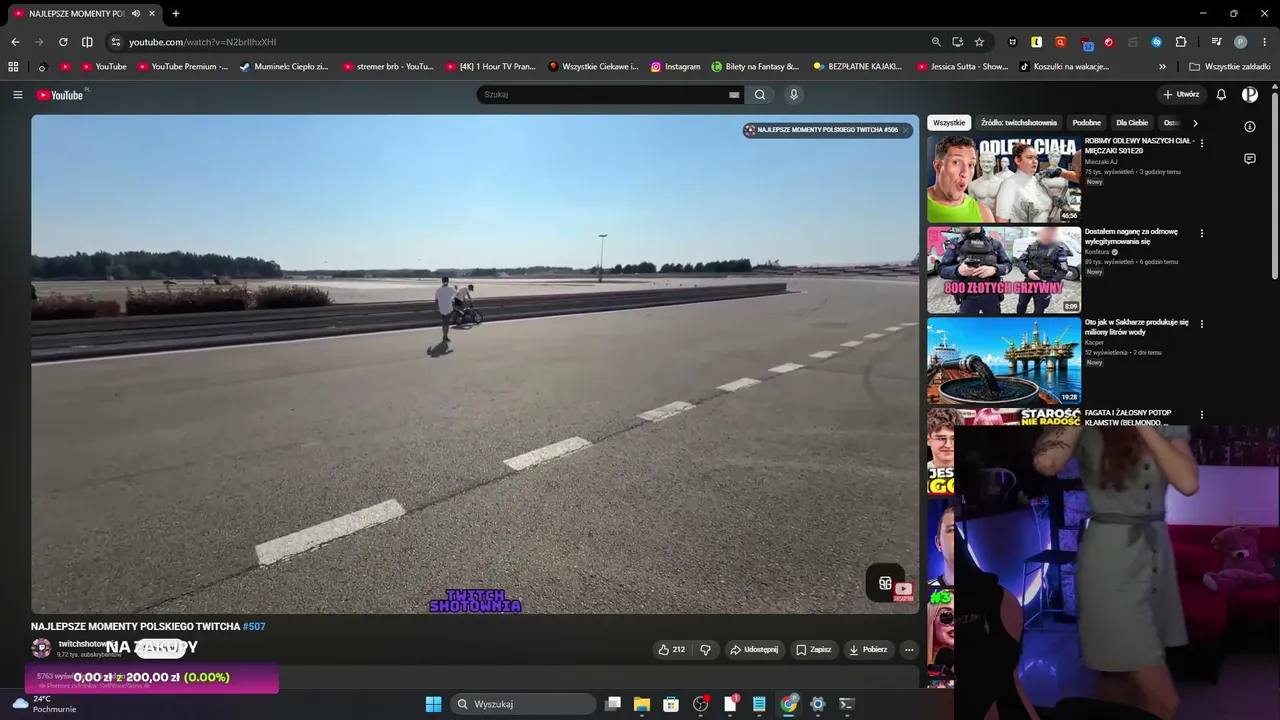Viewport: 1280px width, 720px height.
Task: Open options for Sakhara water video
Action: pos(1202,324)
